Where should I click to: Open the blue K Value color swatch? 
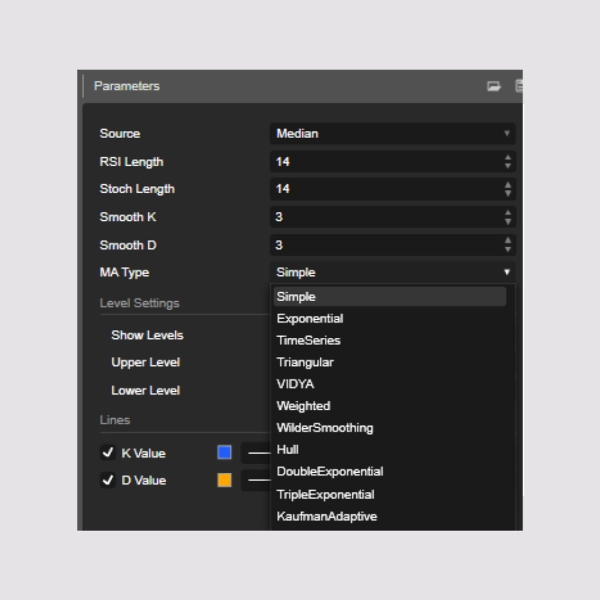(224, 453)
